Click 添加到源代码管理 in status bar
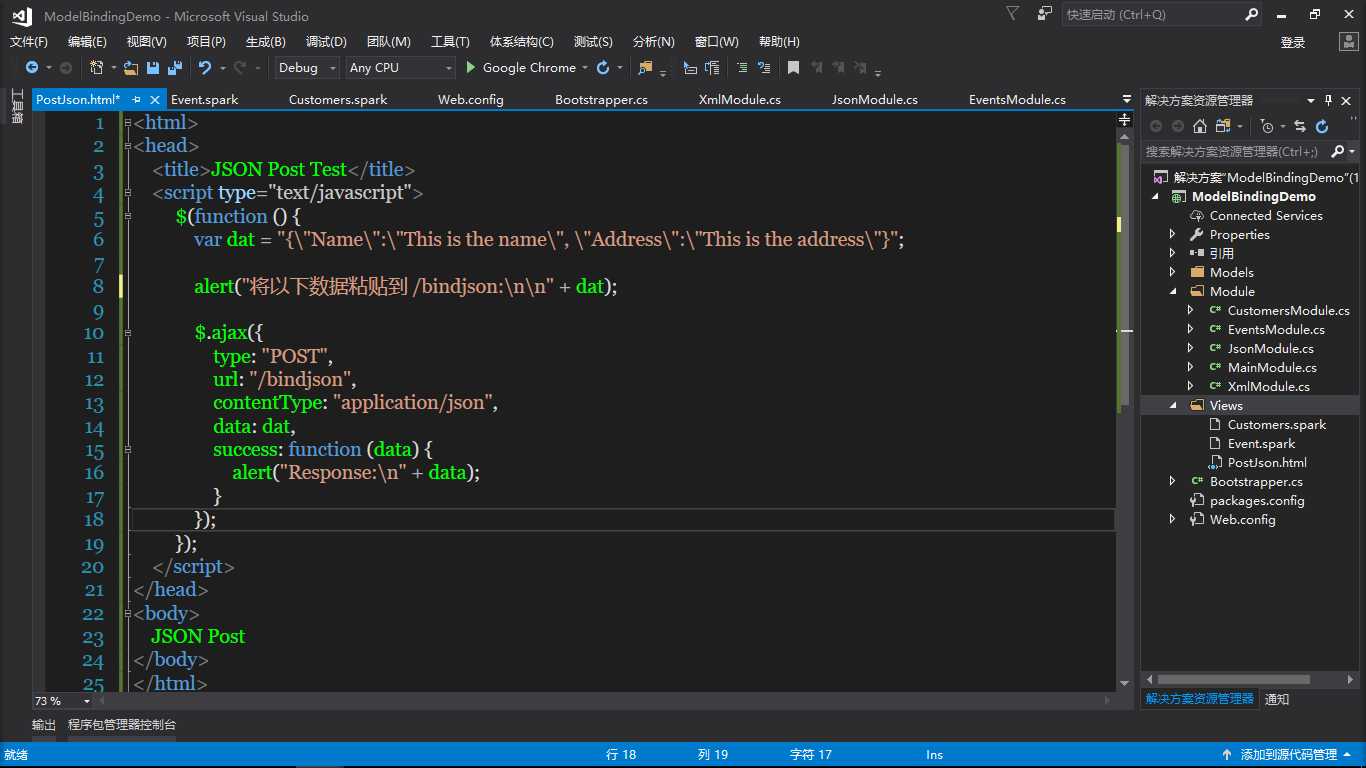 [1288, 755]
